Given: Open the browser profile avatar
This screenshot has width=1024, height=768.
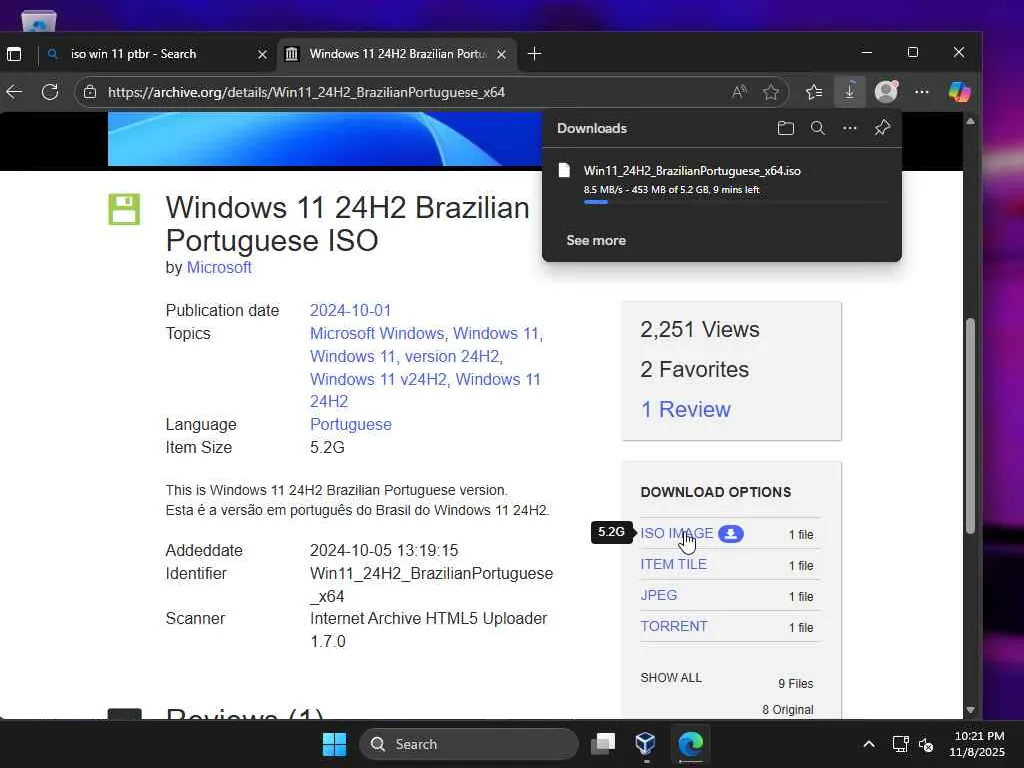Looking at the screenshot, I should click(x=886, y=91).
